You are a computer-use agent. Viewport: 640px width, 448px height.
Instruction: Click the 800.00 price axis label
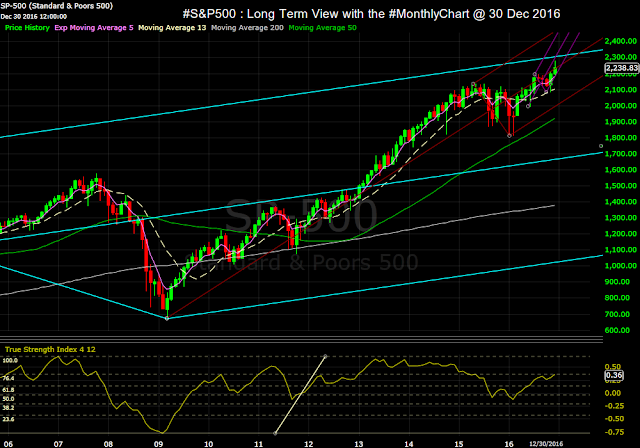pos(617,298)
